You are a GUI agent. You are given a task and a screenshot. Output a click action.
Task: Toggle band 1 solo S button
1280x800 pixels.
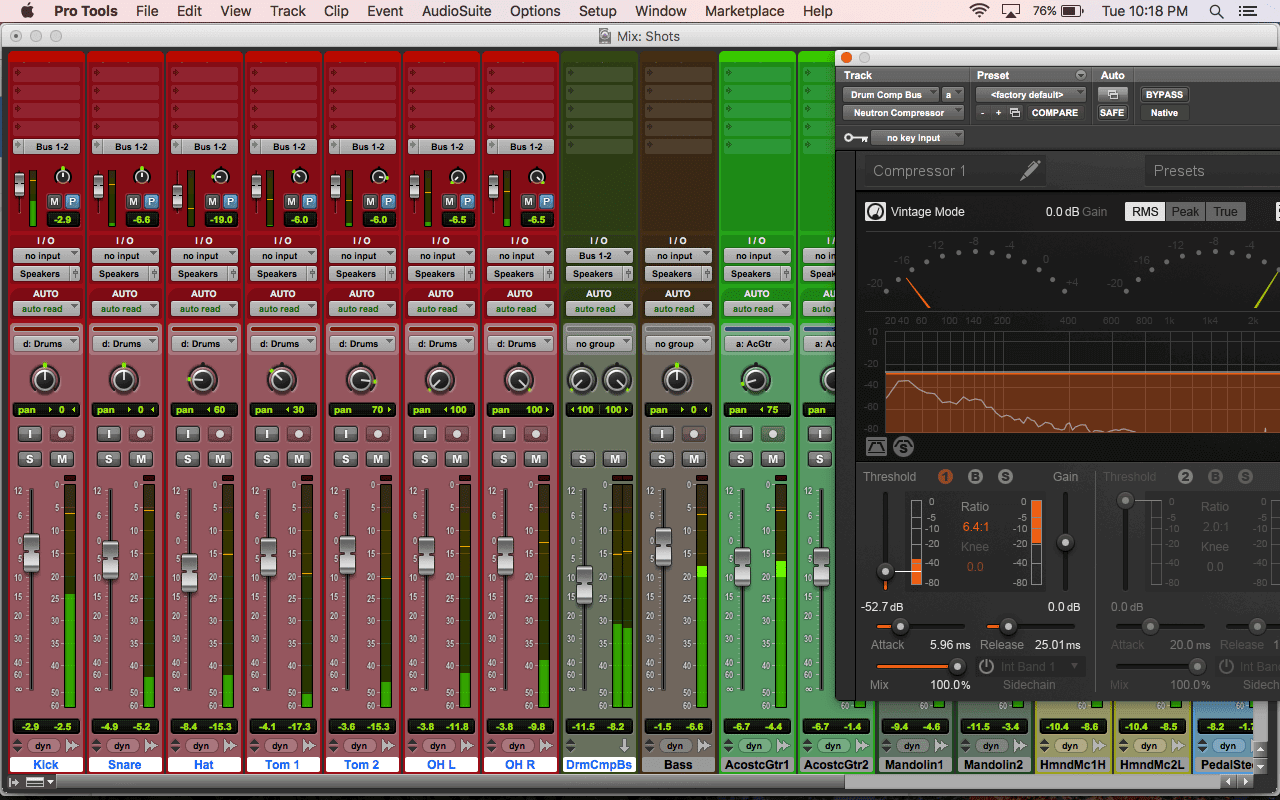(x=1005, y=477)
